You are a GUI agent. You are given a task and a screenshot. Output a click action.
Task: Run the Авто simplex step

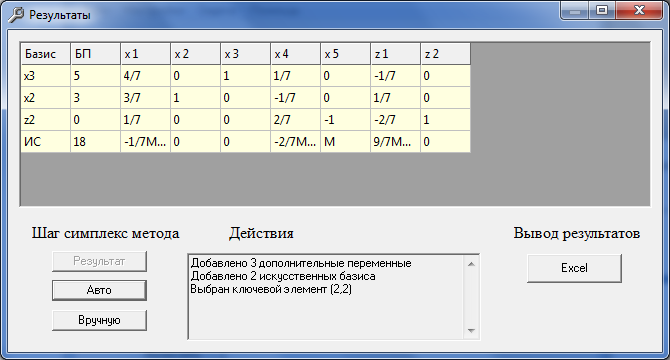[x=99, y=290]
